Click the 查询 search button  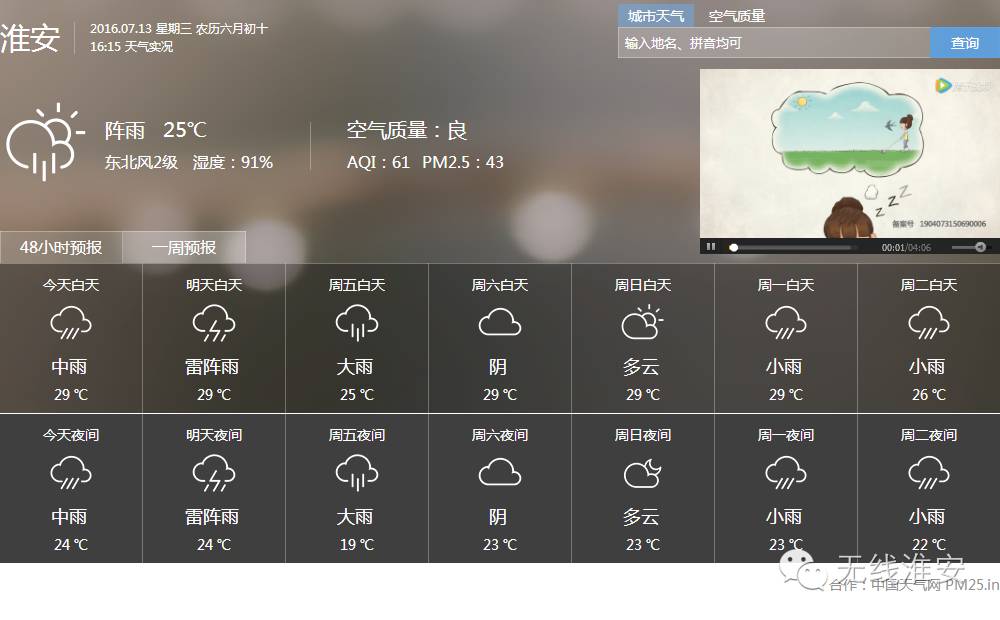(963, 43)
